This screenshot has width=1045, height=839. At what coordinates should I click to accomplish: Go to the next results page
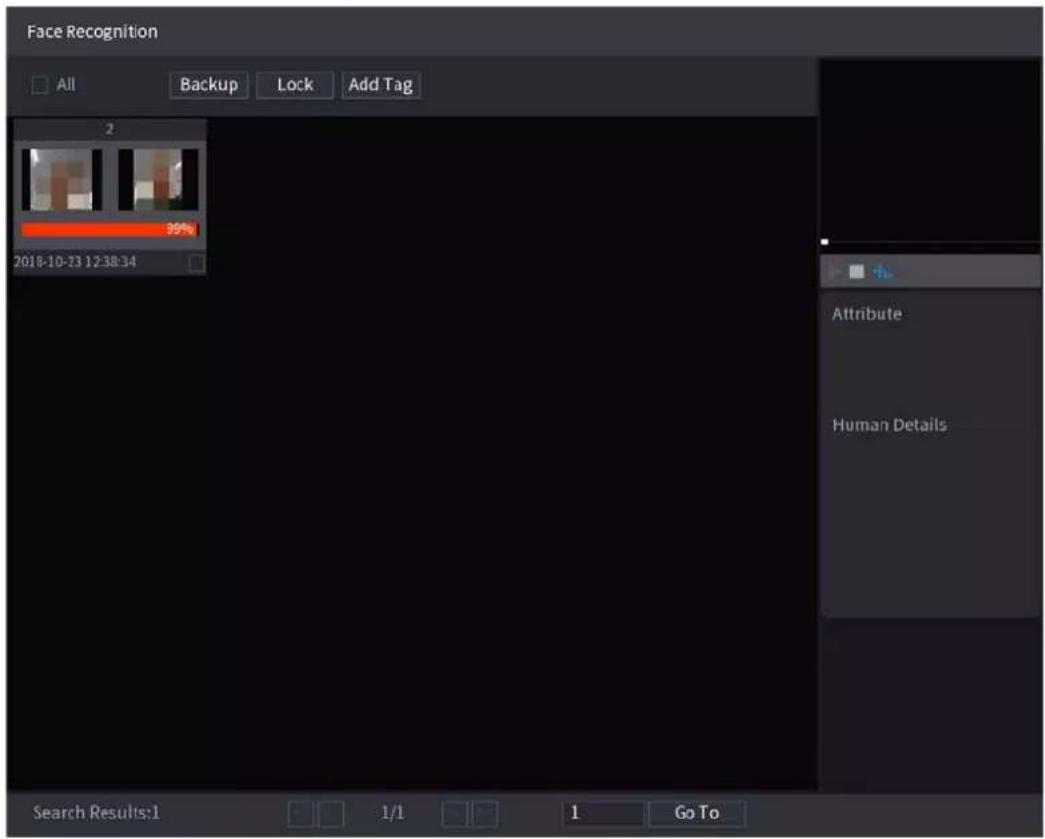(x=455, y=814)
